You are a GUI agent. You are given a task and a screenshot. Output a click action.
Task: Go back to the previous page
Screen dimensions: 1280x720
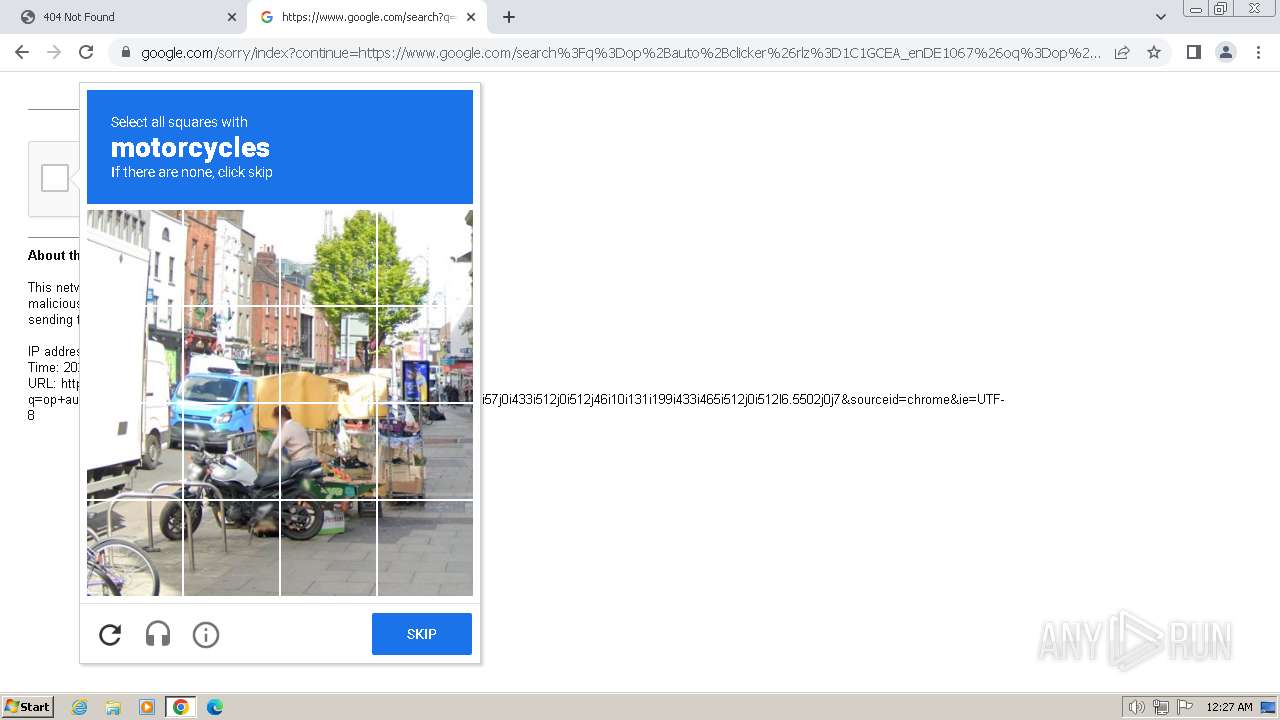[22, 52]
